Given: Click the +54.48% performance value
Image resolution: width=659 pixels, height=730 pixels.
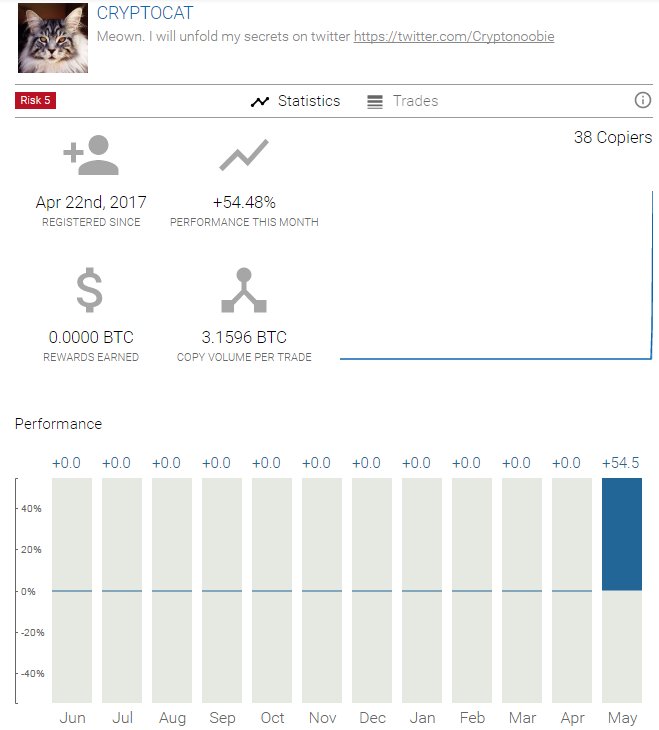Looking at the screenshot, I should tap(244, 203).
